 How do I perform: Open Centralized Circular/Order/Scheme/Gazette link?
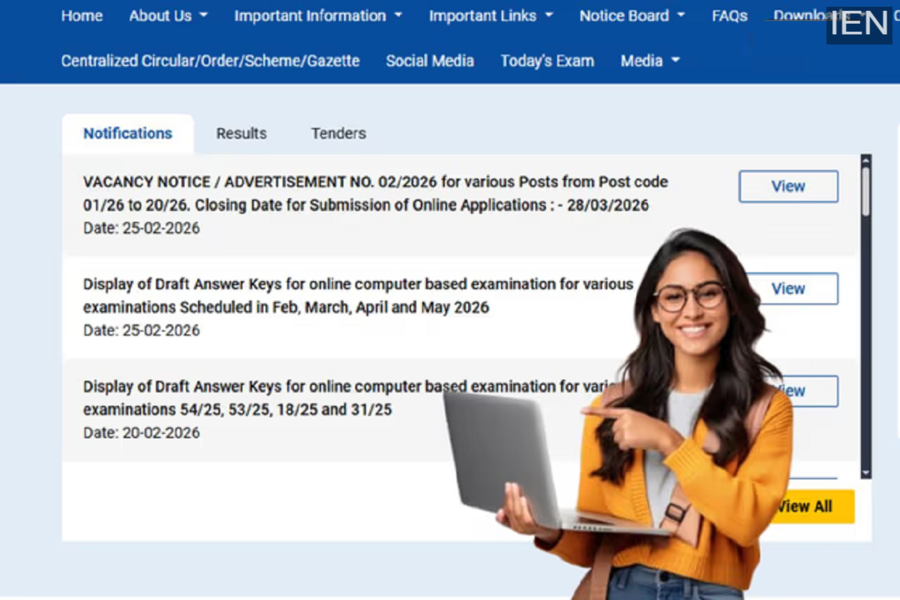click(210, 61)
